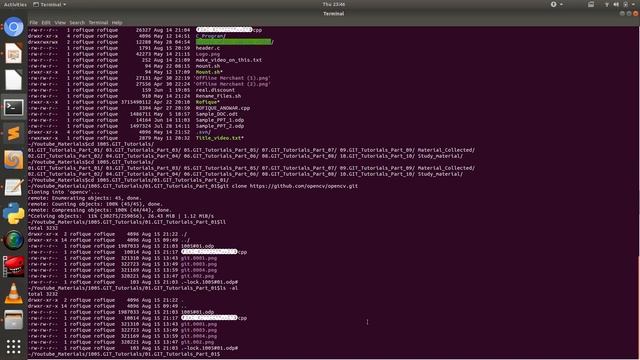Screen dimensions: 640x360
Task: Open Chromium browser from the dock
Action: click(x=13, y=27)
